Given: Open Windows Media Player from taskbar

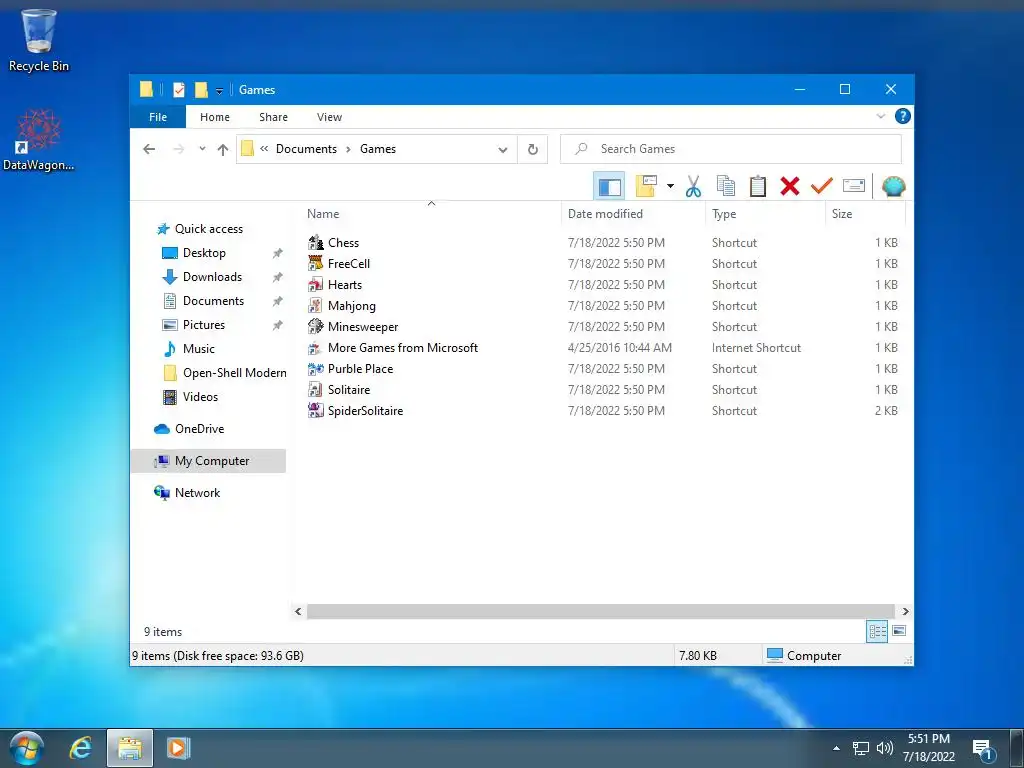Looking at the screenshot, I should [178, 748].
